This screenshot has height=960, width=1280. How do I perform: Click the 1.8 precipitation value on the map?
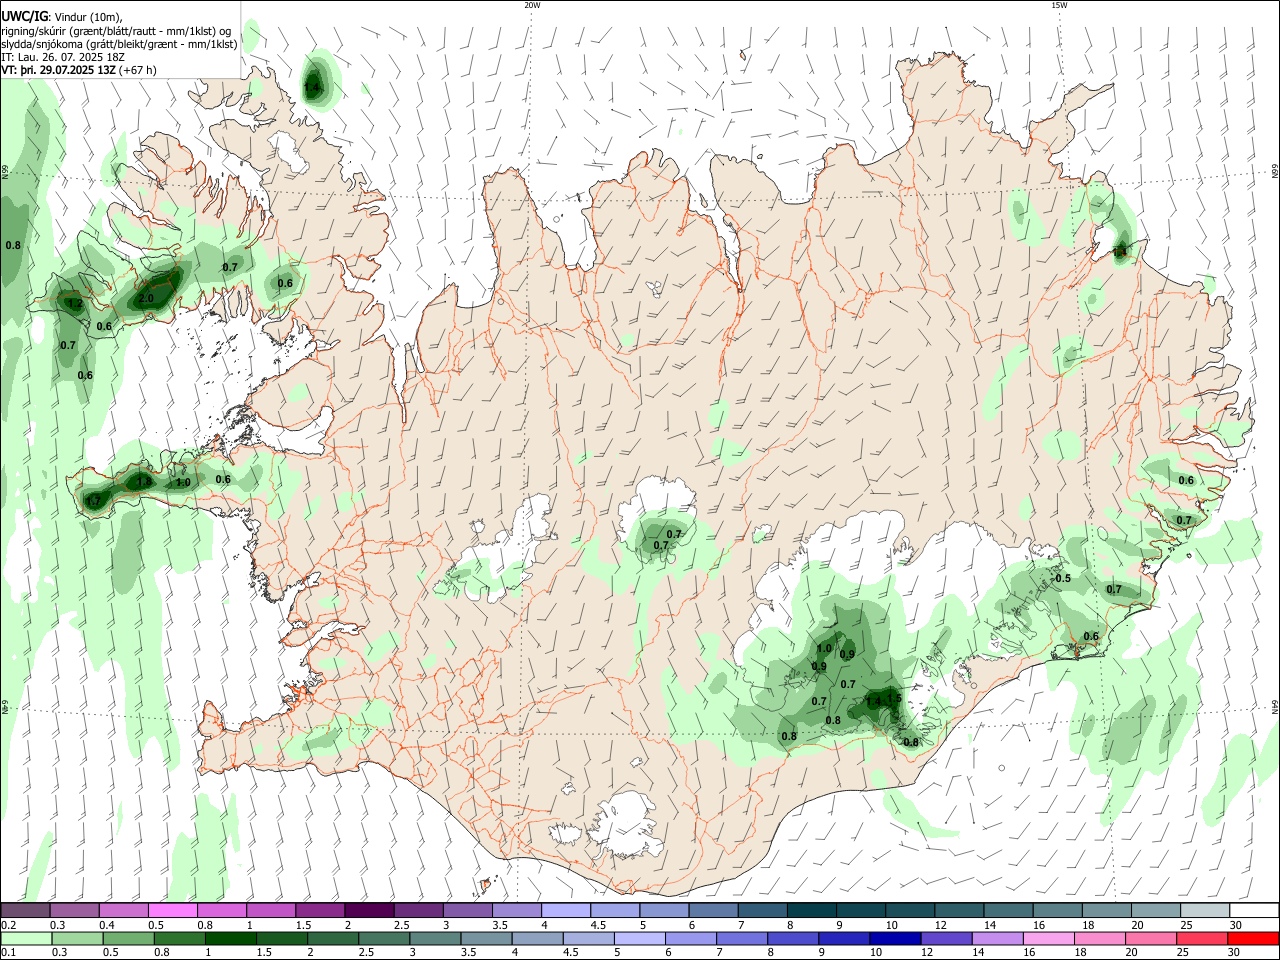tap(144, 482)
